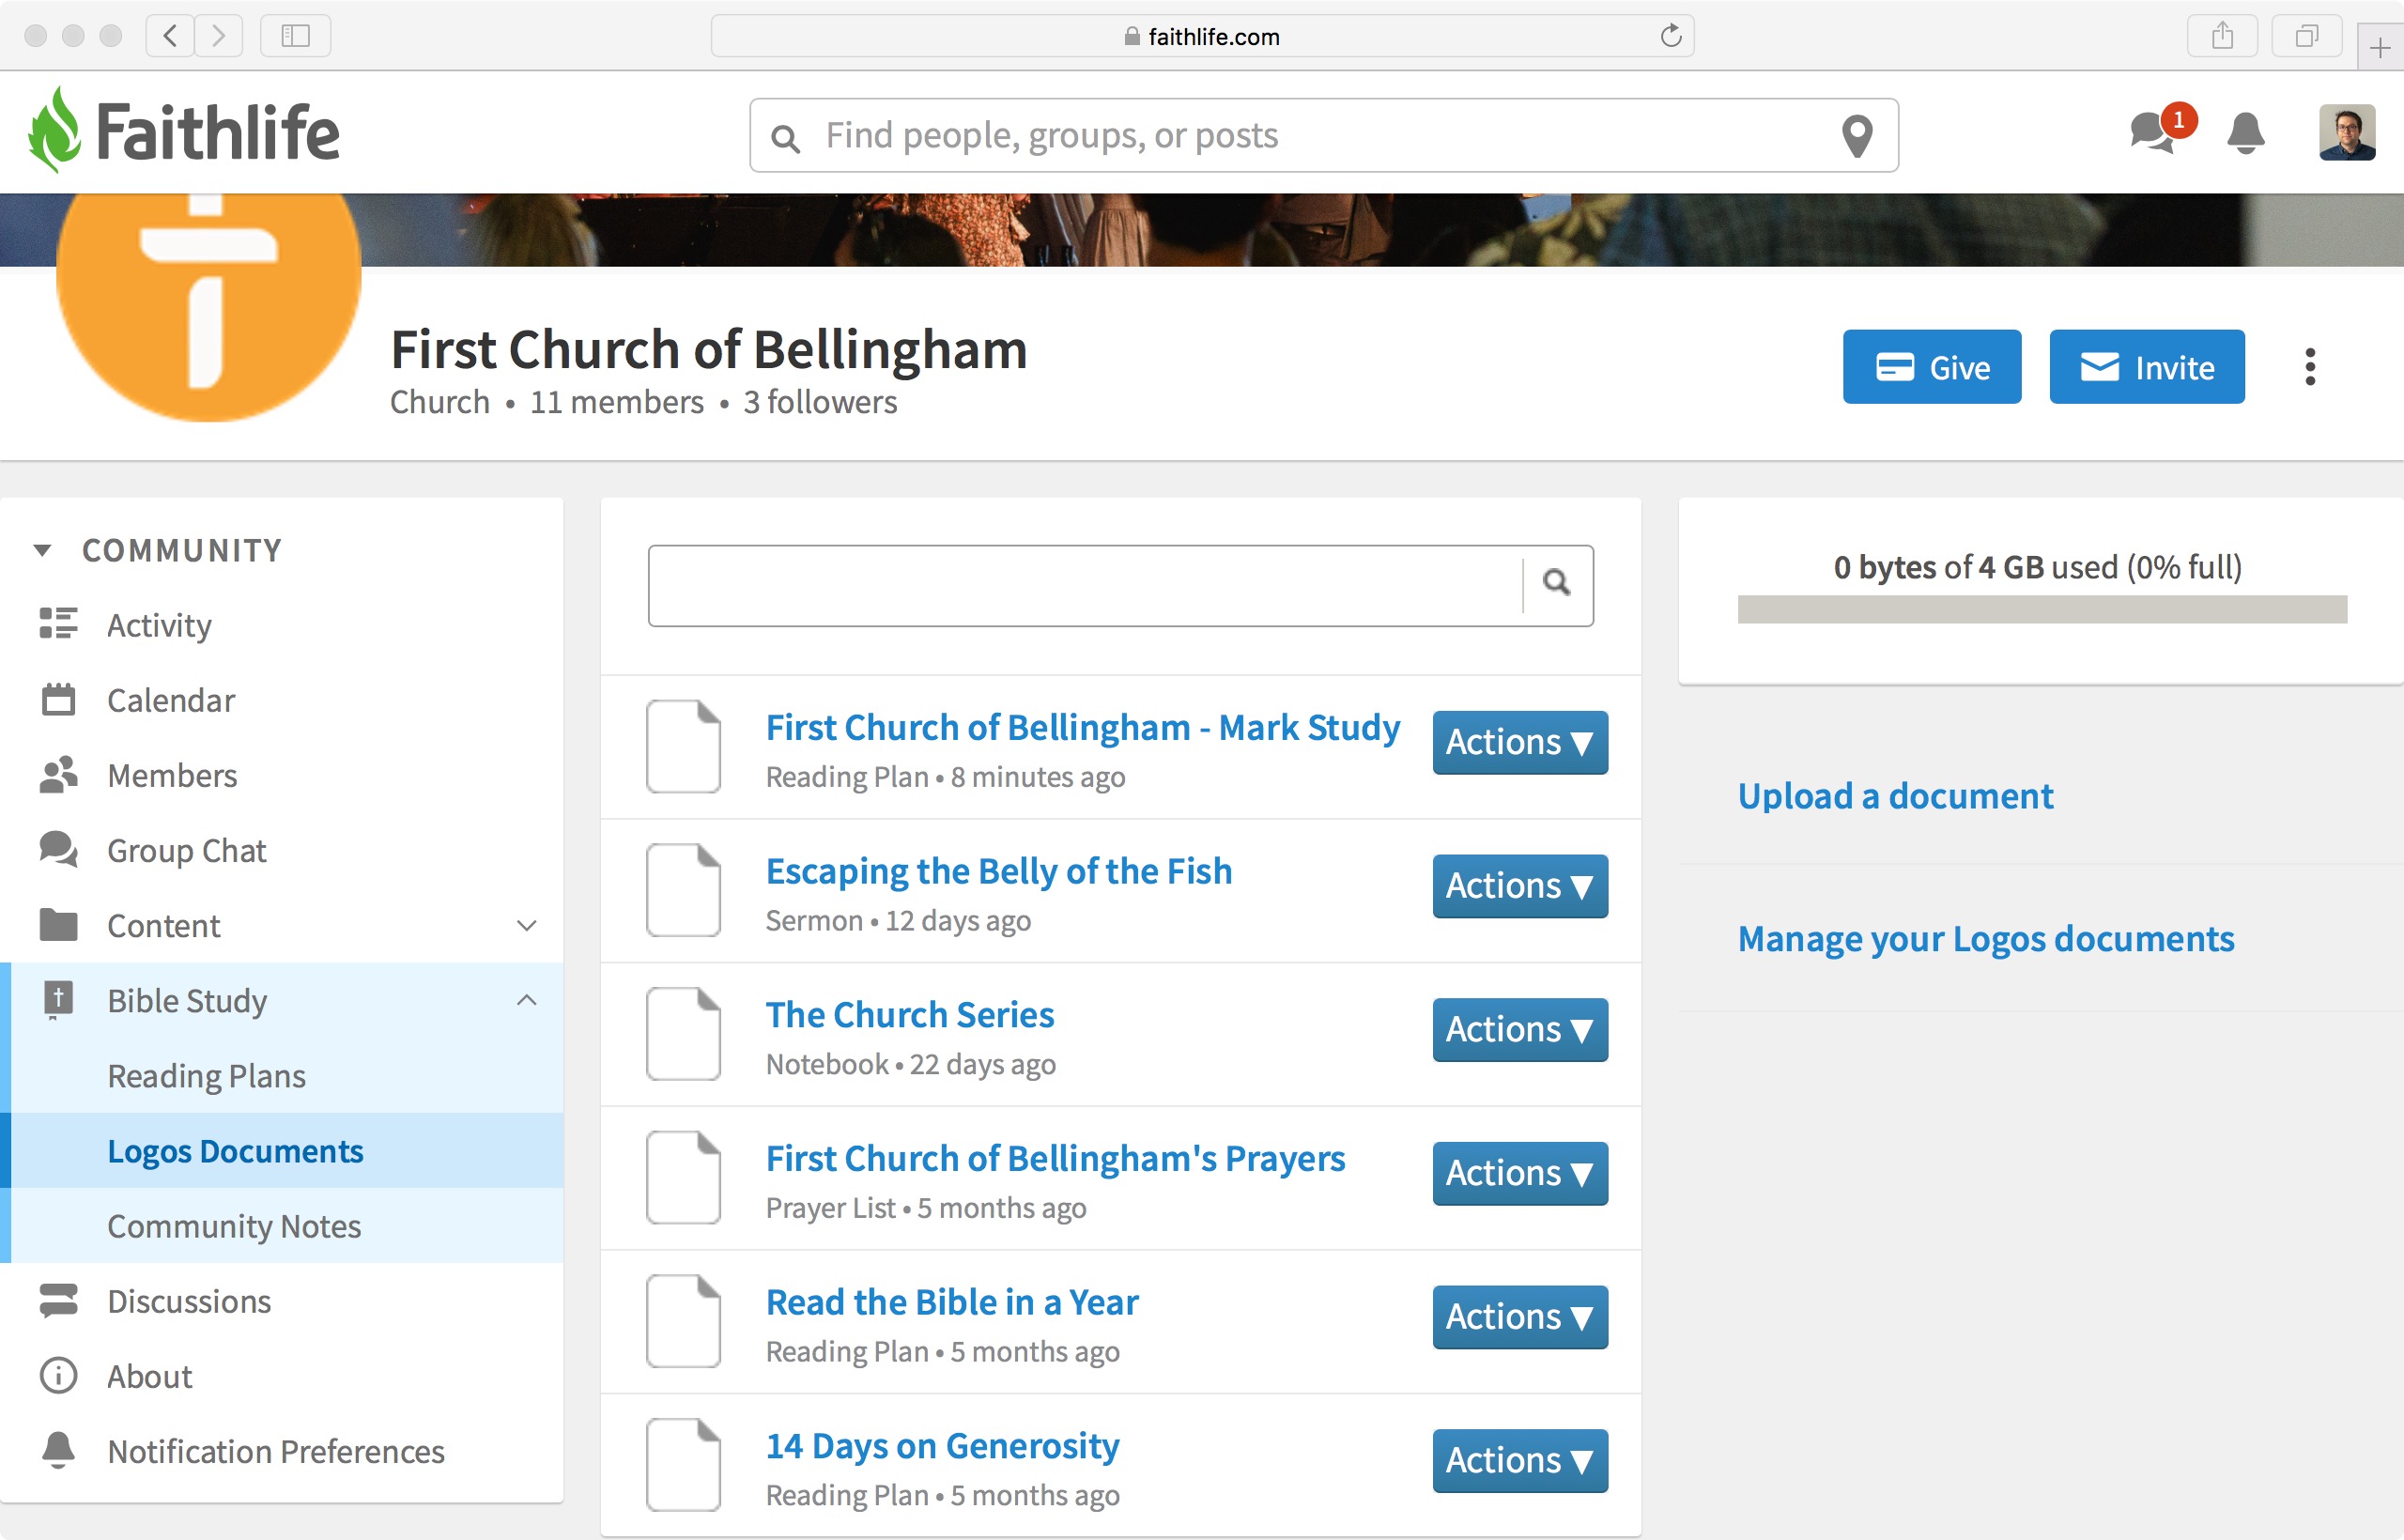Viewport: 2404px width, 1540px height.
Task: Click The Church Series document icon
Action: coord(683,1034)
